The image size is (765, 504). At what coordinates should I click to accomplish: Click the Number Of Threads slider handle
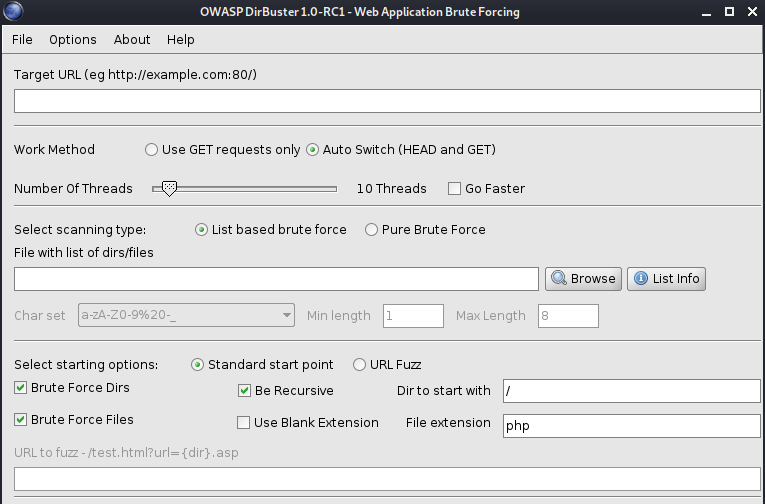click(169, 188)
